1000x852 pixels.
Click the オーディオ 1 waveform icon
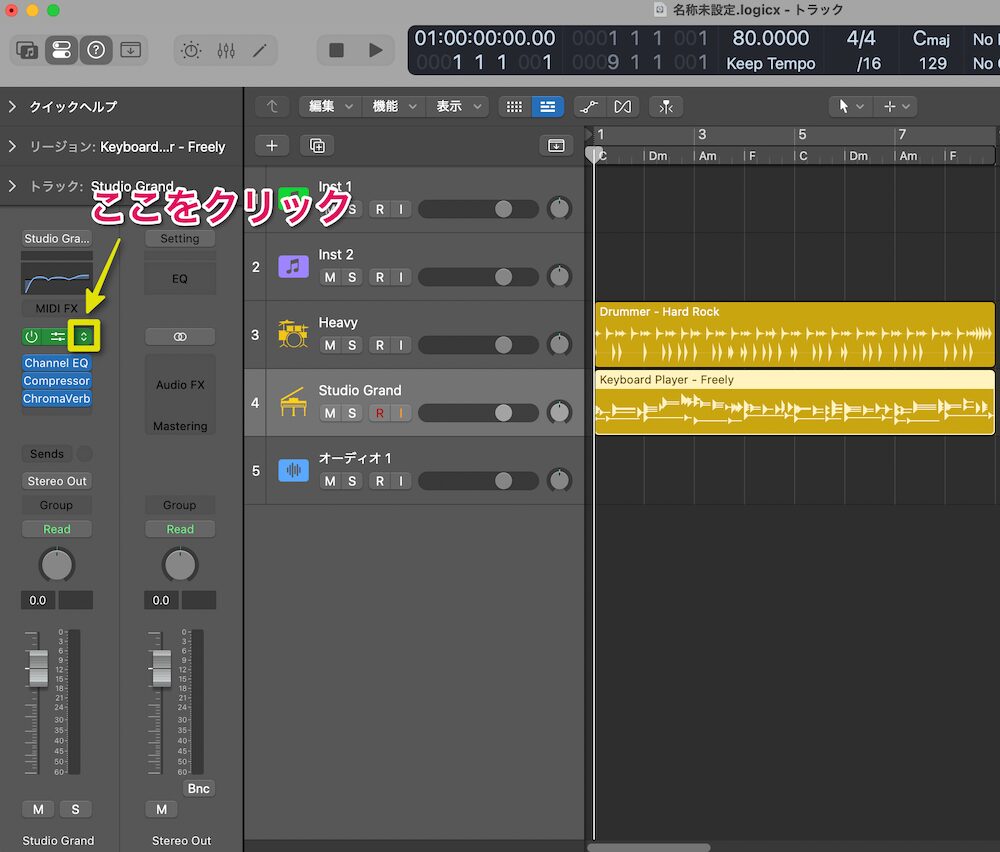click(293, 470)
